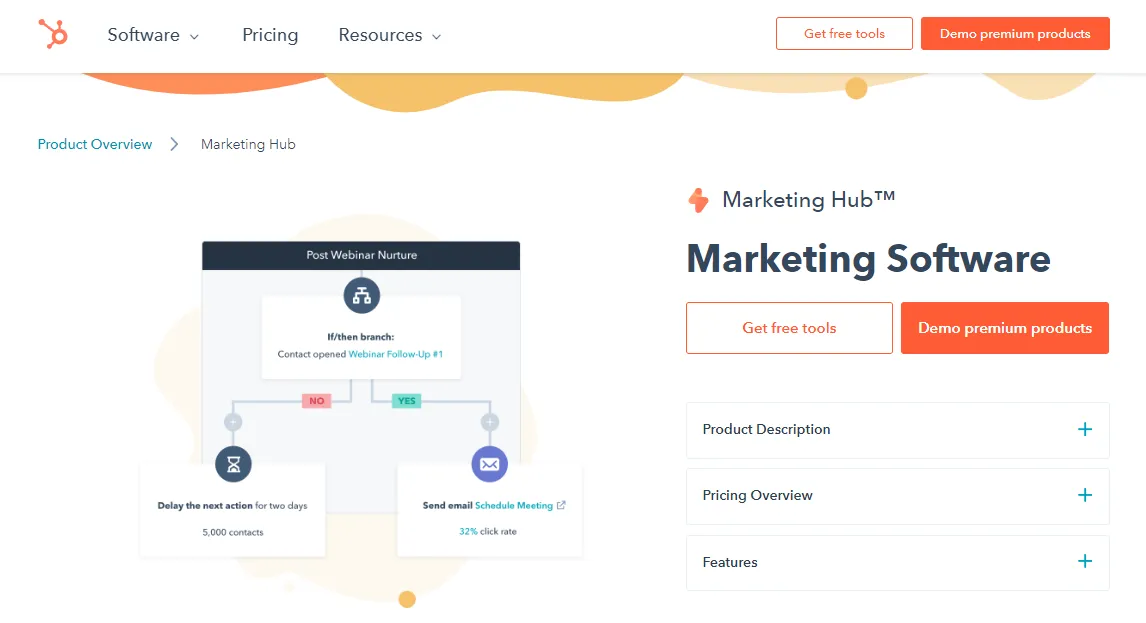Click the plus node under YES branch
The image size is (1146, 623).
coord(490,422)
